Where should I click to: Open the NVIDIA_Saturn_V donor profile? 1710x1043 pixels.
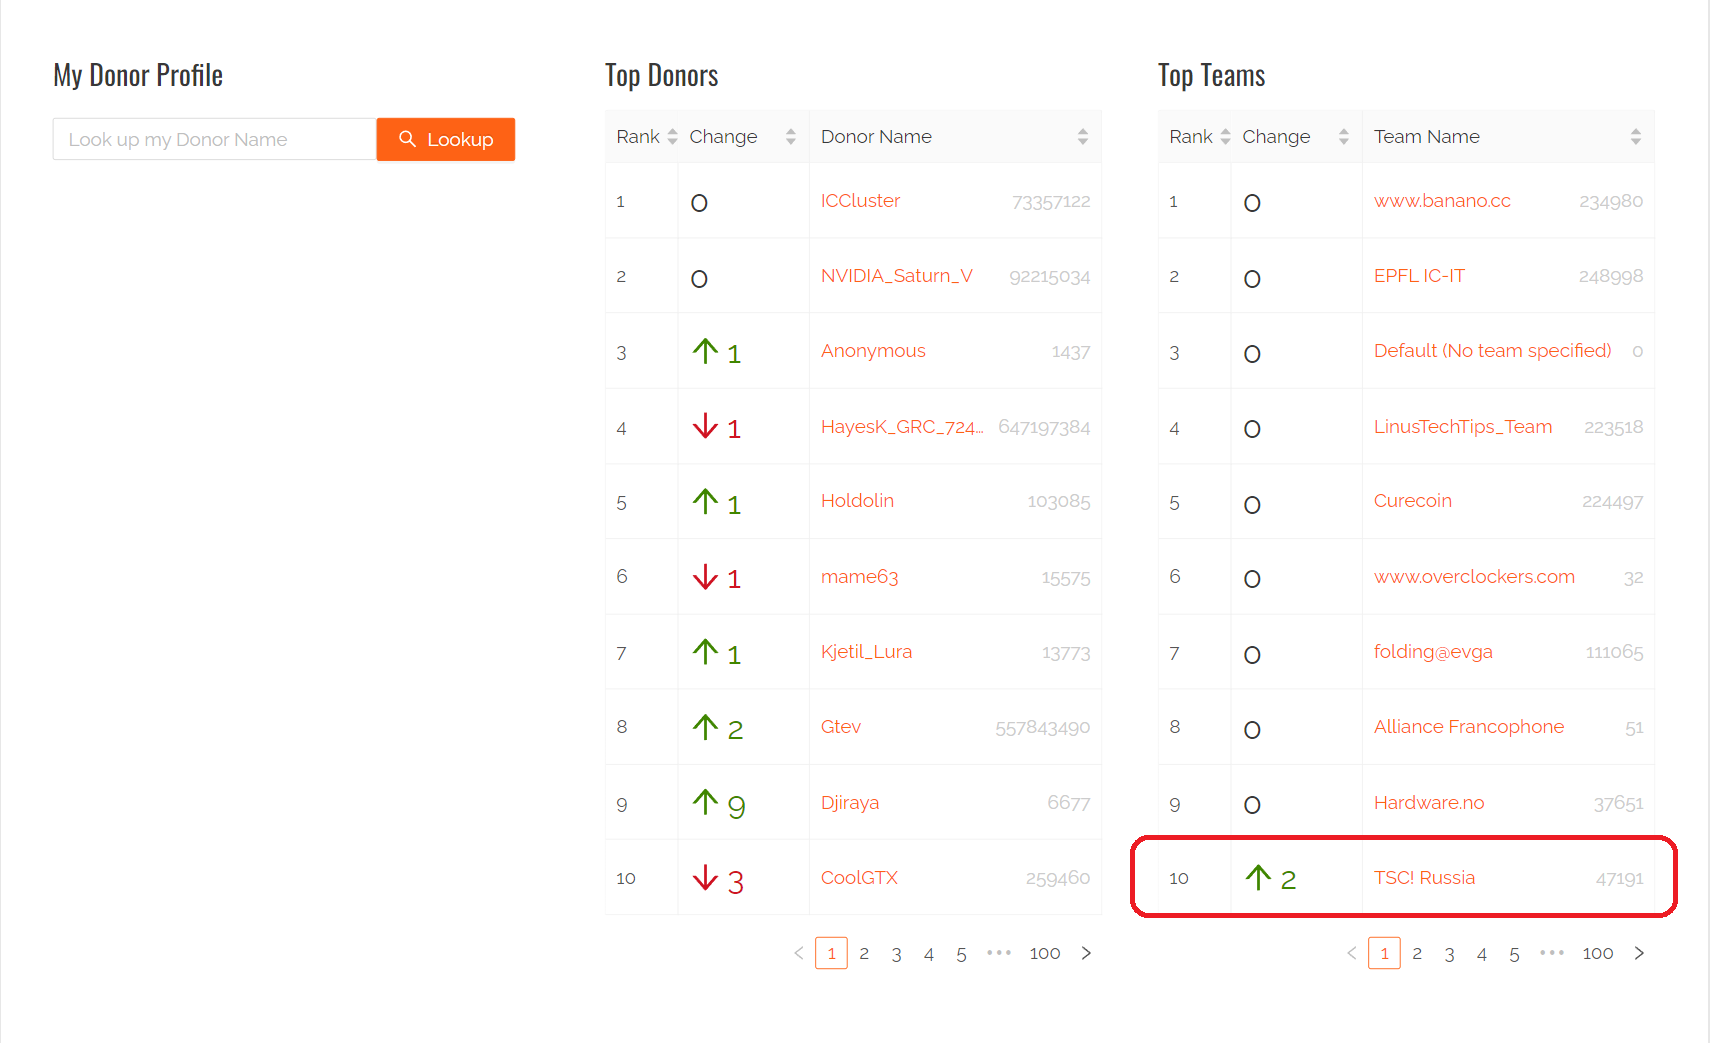tap(896, 276)
